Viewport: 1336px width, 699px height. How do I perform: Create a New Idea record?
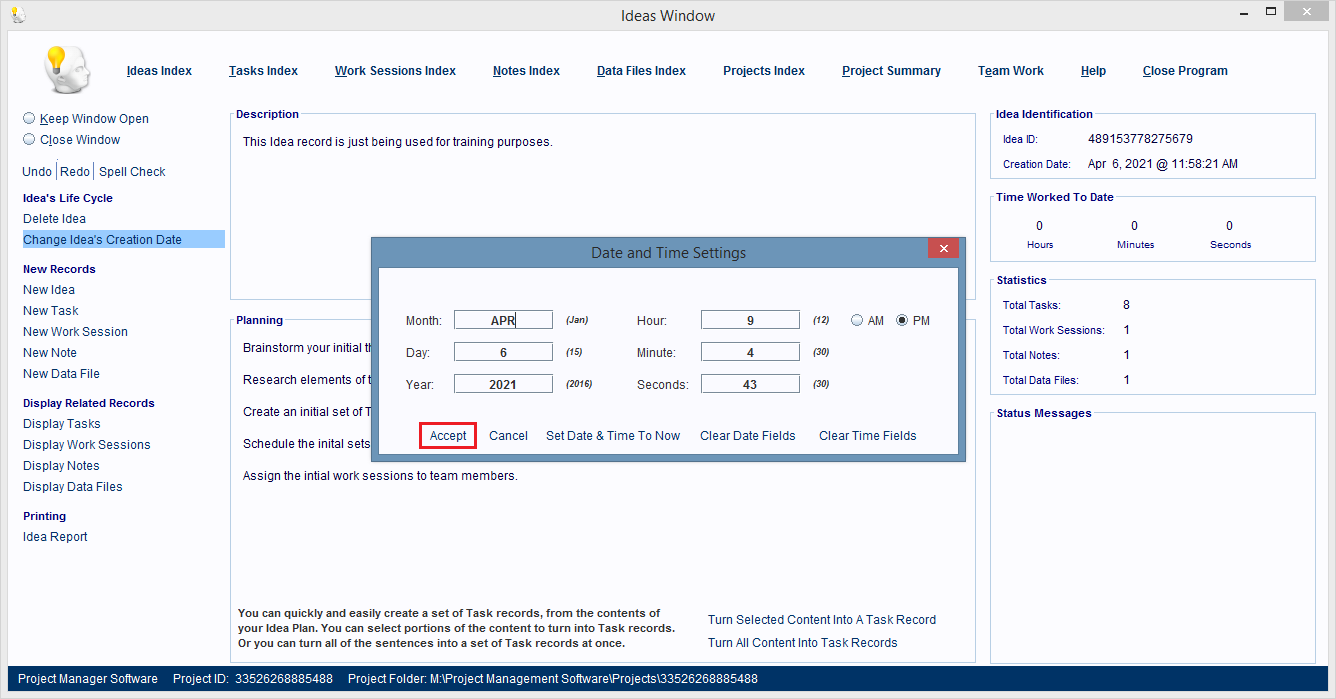pyautogui.click(x=49, y=289)
